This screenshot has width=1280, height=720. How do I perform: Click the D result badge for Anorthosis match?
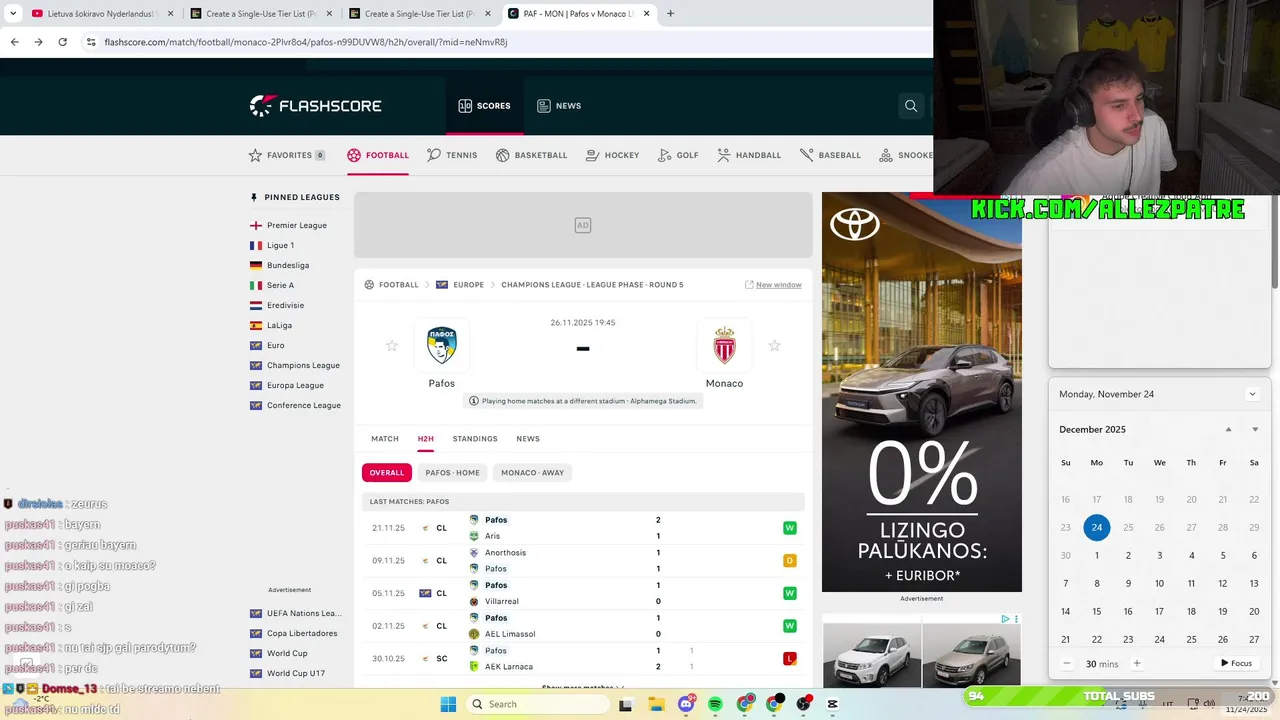coord(790,560)
